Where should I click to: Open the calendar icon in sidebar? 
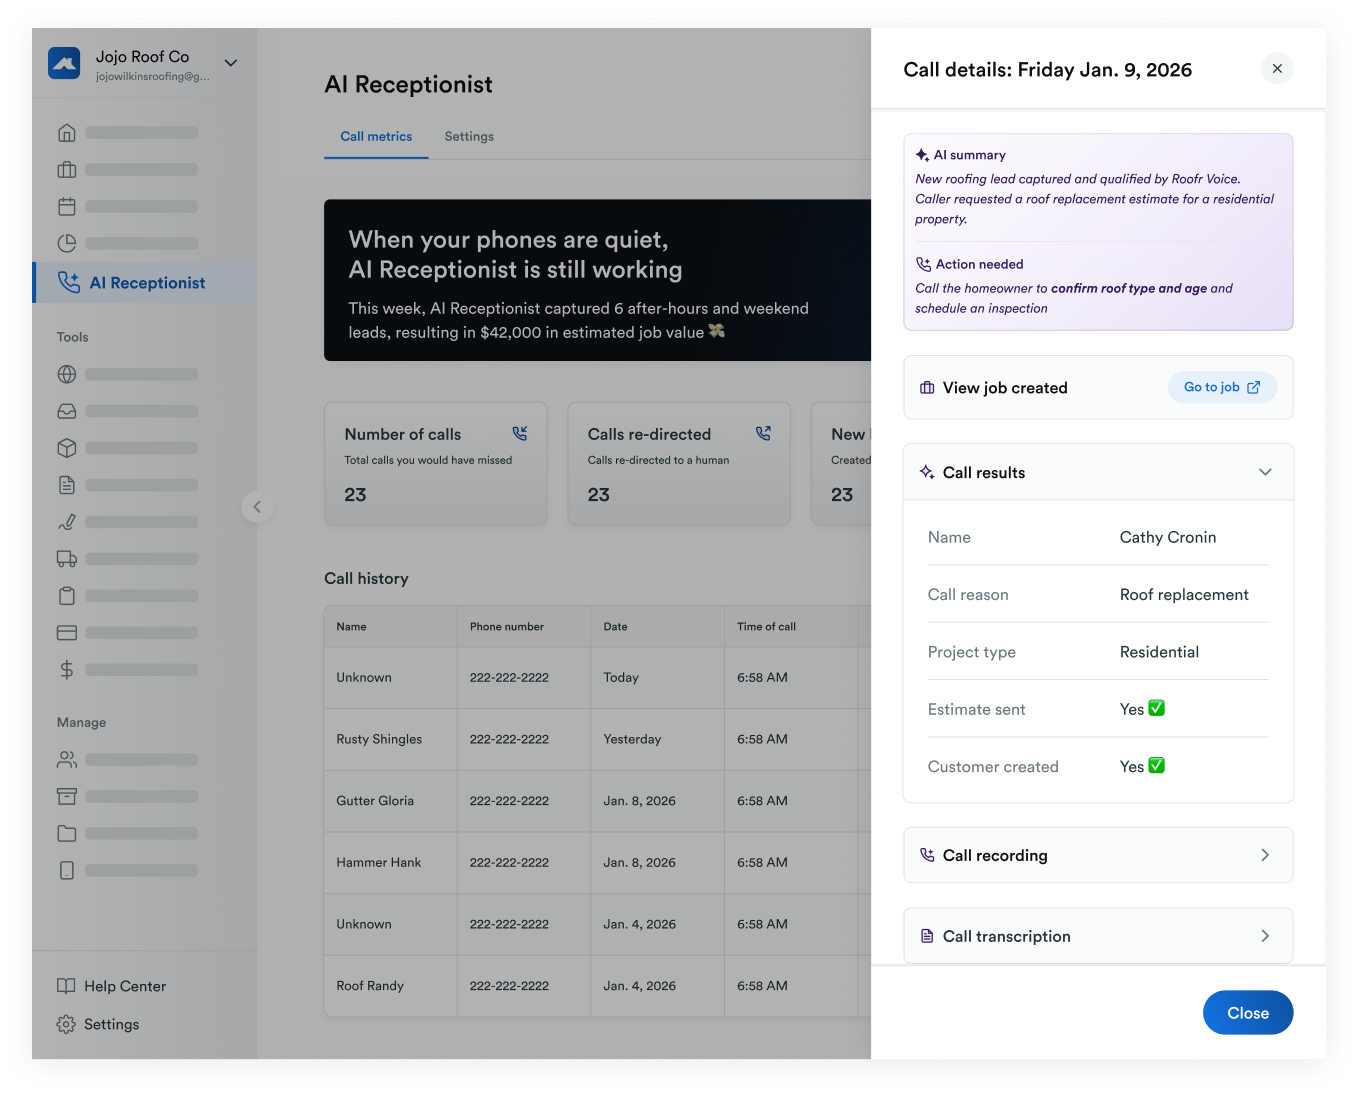click(67, 206)
